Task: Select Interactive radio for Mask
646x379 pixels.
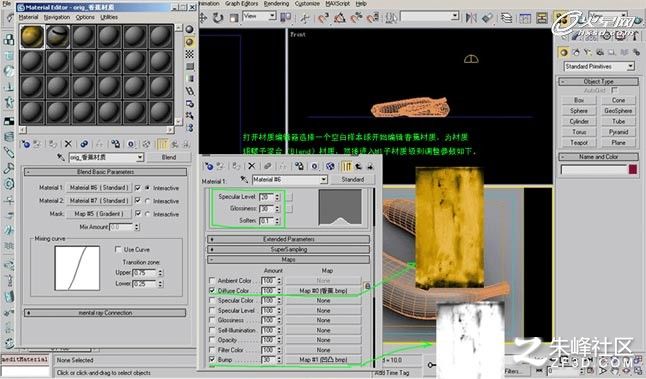Action: coord(147,214)
